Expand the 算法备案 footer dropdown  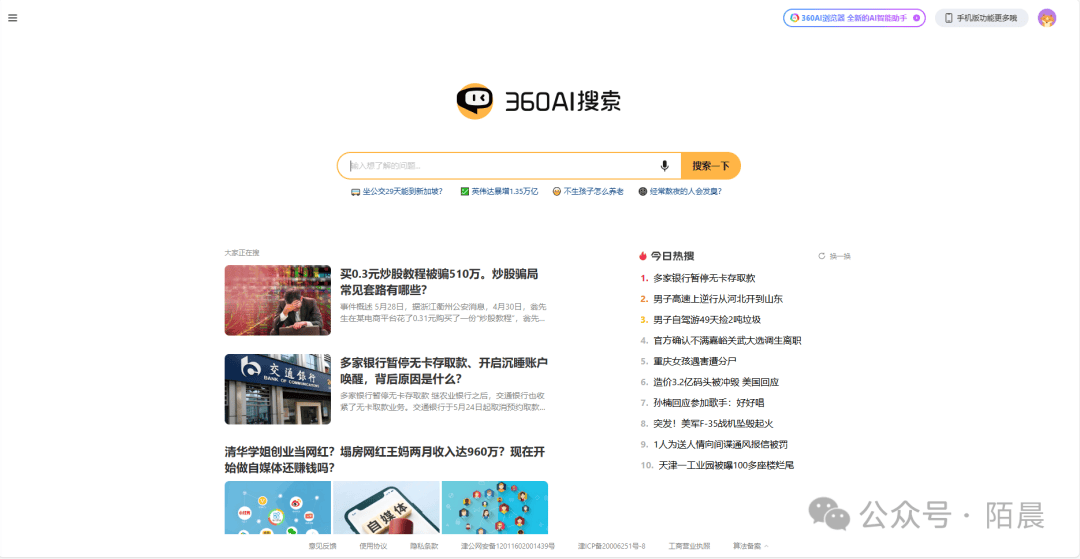click(x=751, y=546)
